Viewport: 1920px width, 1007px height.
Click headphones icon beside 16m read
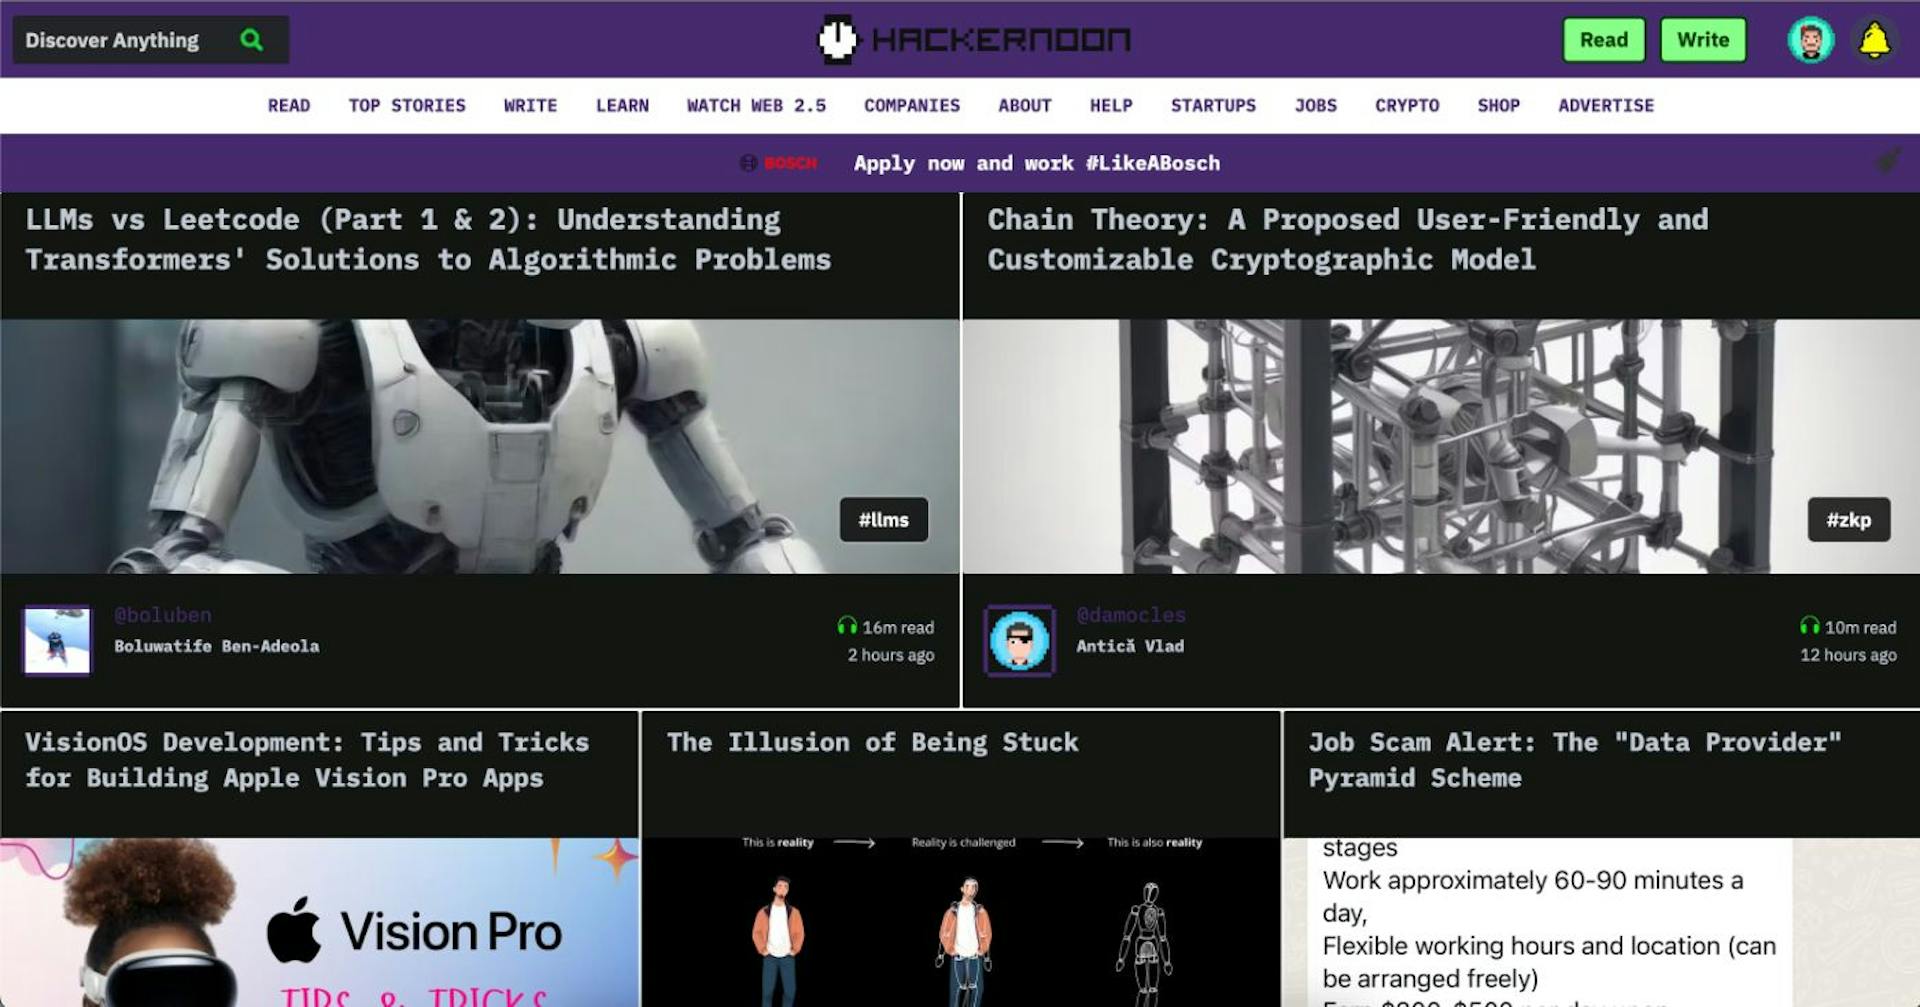click(847, 626)
